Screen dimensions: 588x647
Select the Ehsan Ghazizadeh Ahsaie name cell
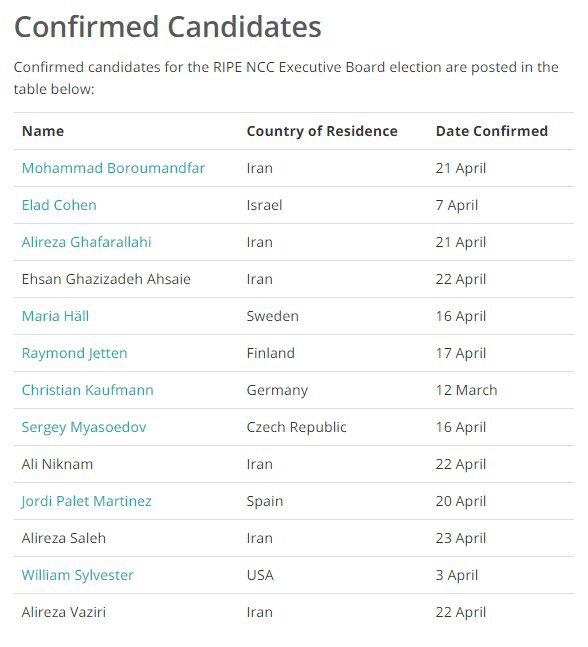[x=106, y=279]
